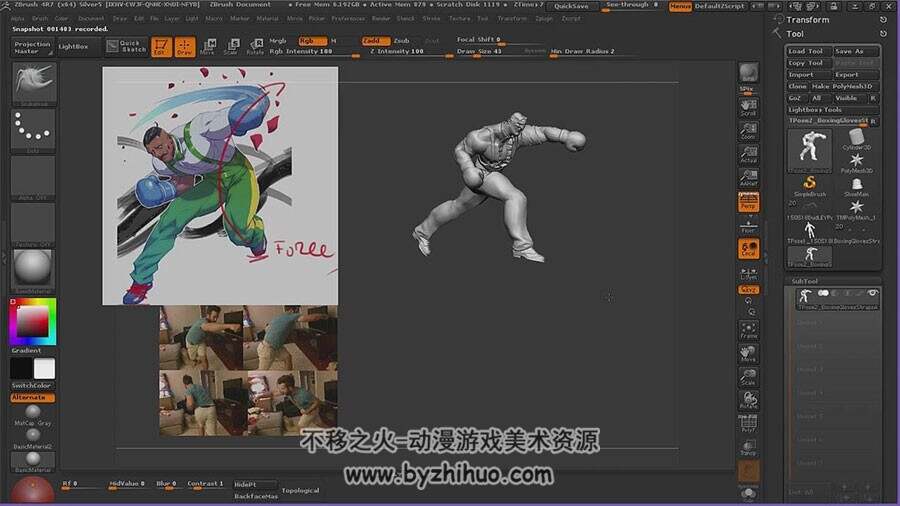Image resolution: width=900 pixels, height=506 pixels.
Task: Toggle the Rgb paint mode
Action: (312, 41)
